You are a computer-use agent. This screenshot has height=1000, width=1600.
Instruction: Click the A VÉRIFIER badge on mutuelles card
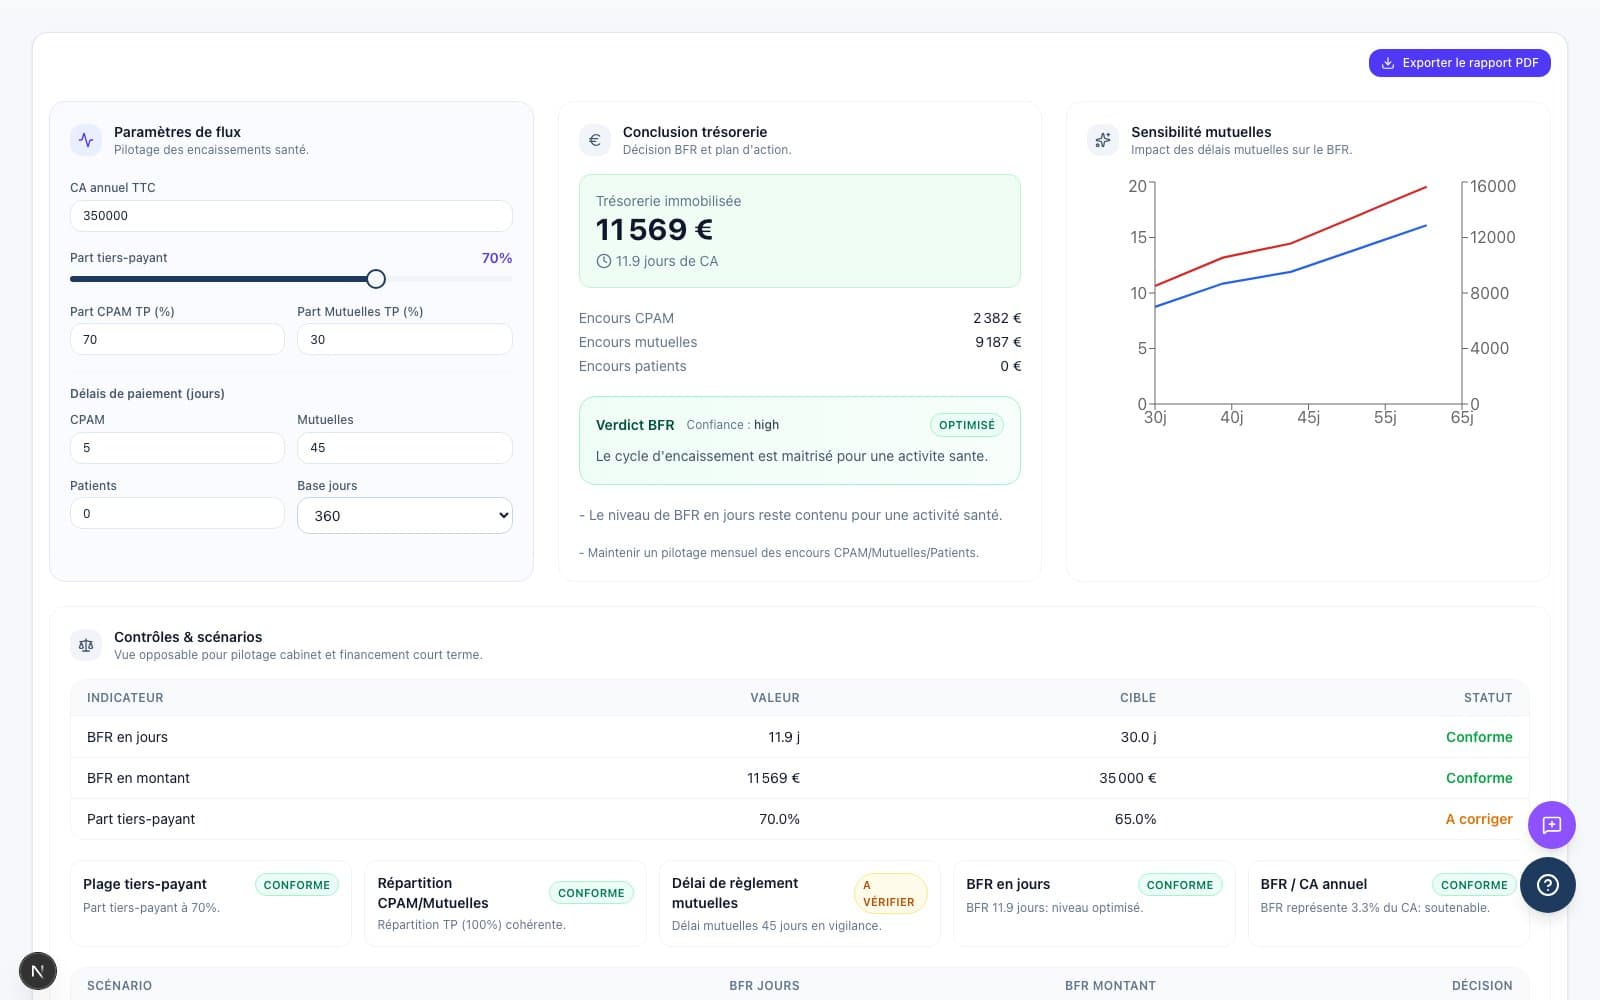pos(889,894)
